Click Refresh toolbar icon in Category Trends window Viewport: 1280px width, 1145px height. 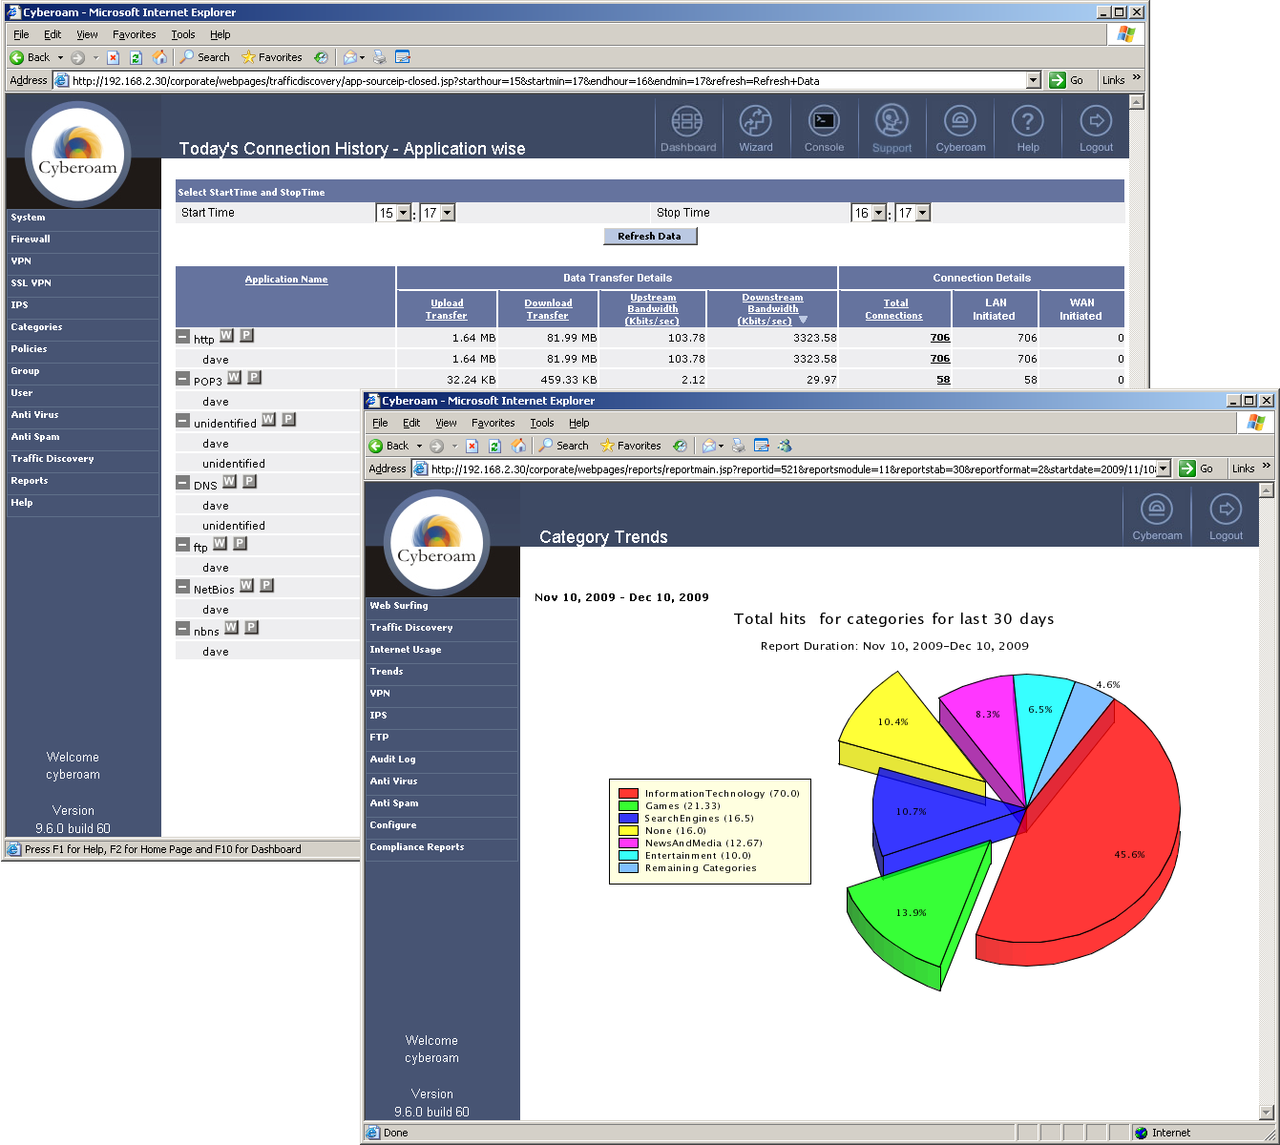pos(495,446)
